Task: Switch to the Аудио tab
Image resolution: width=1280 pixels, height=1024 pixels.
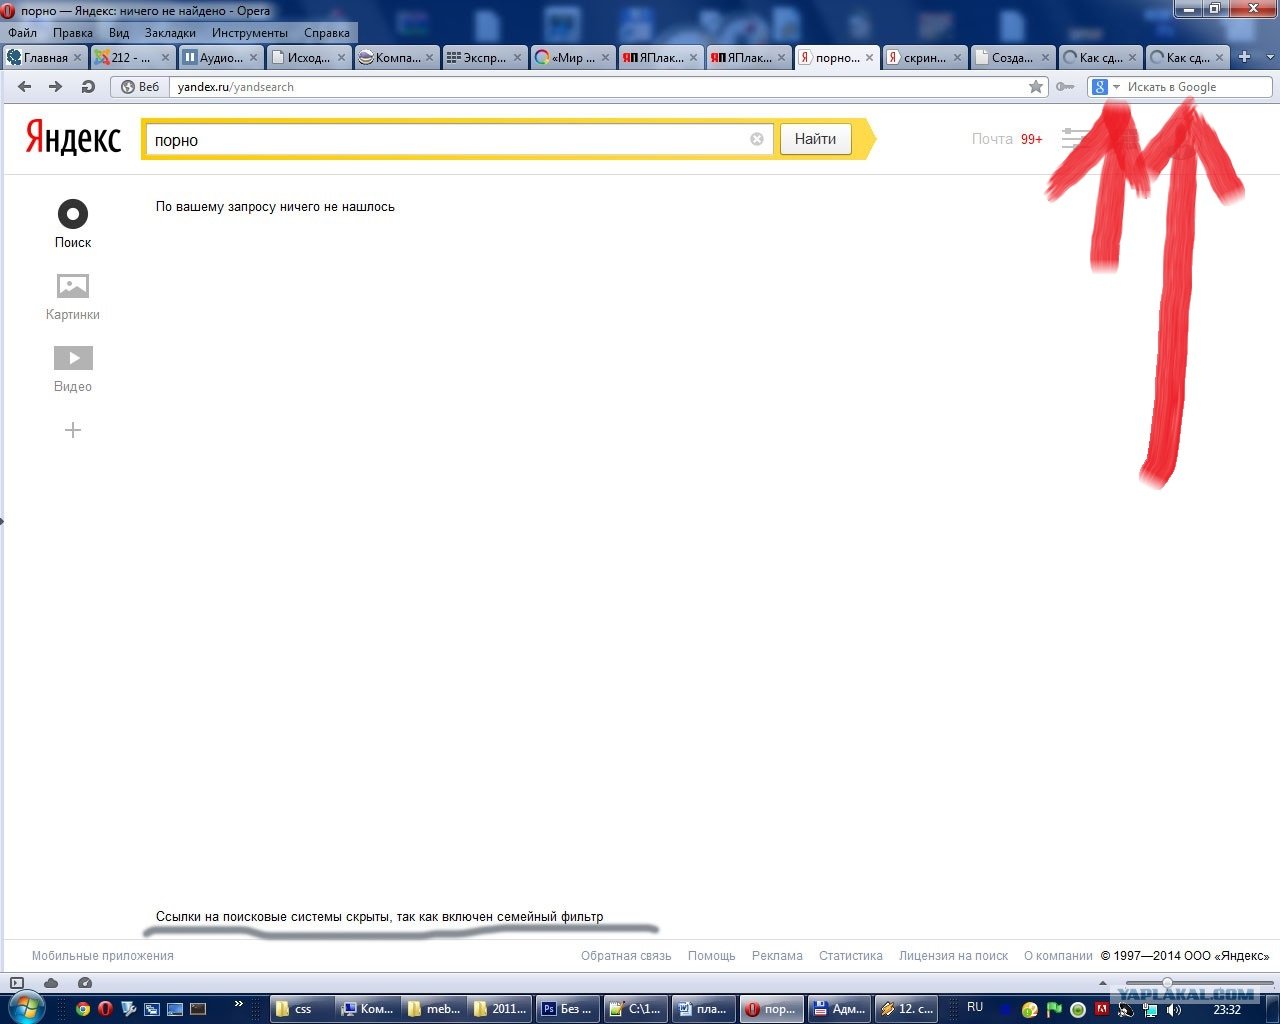Action: 221,57
